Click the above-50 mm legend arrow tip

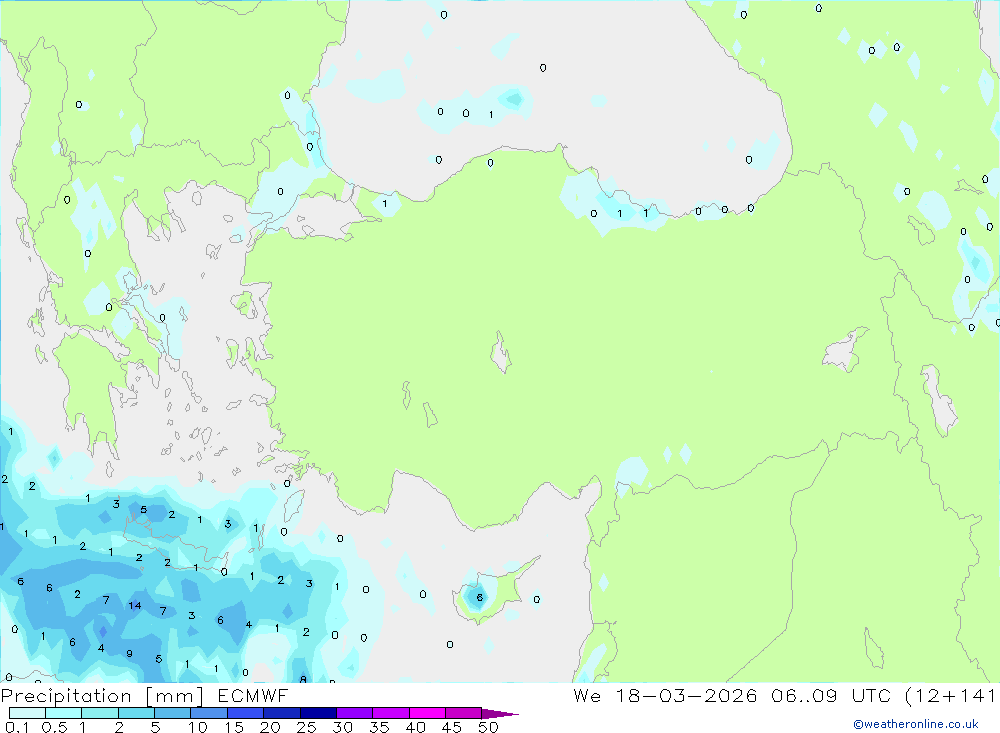click(499, 713)
